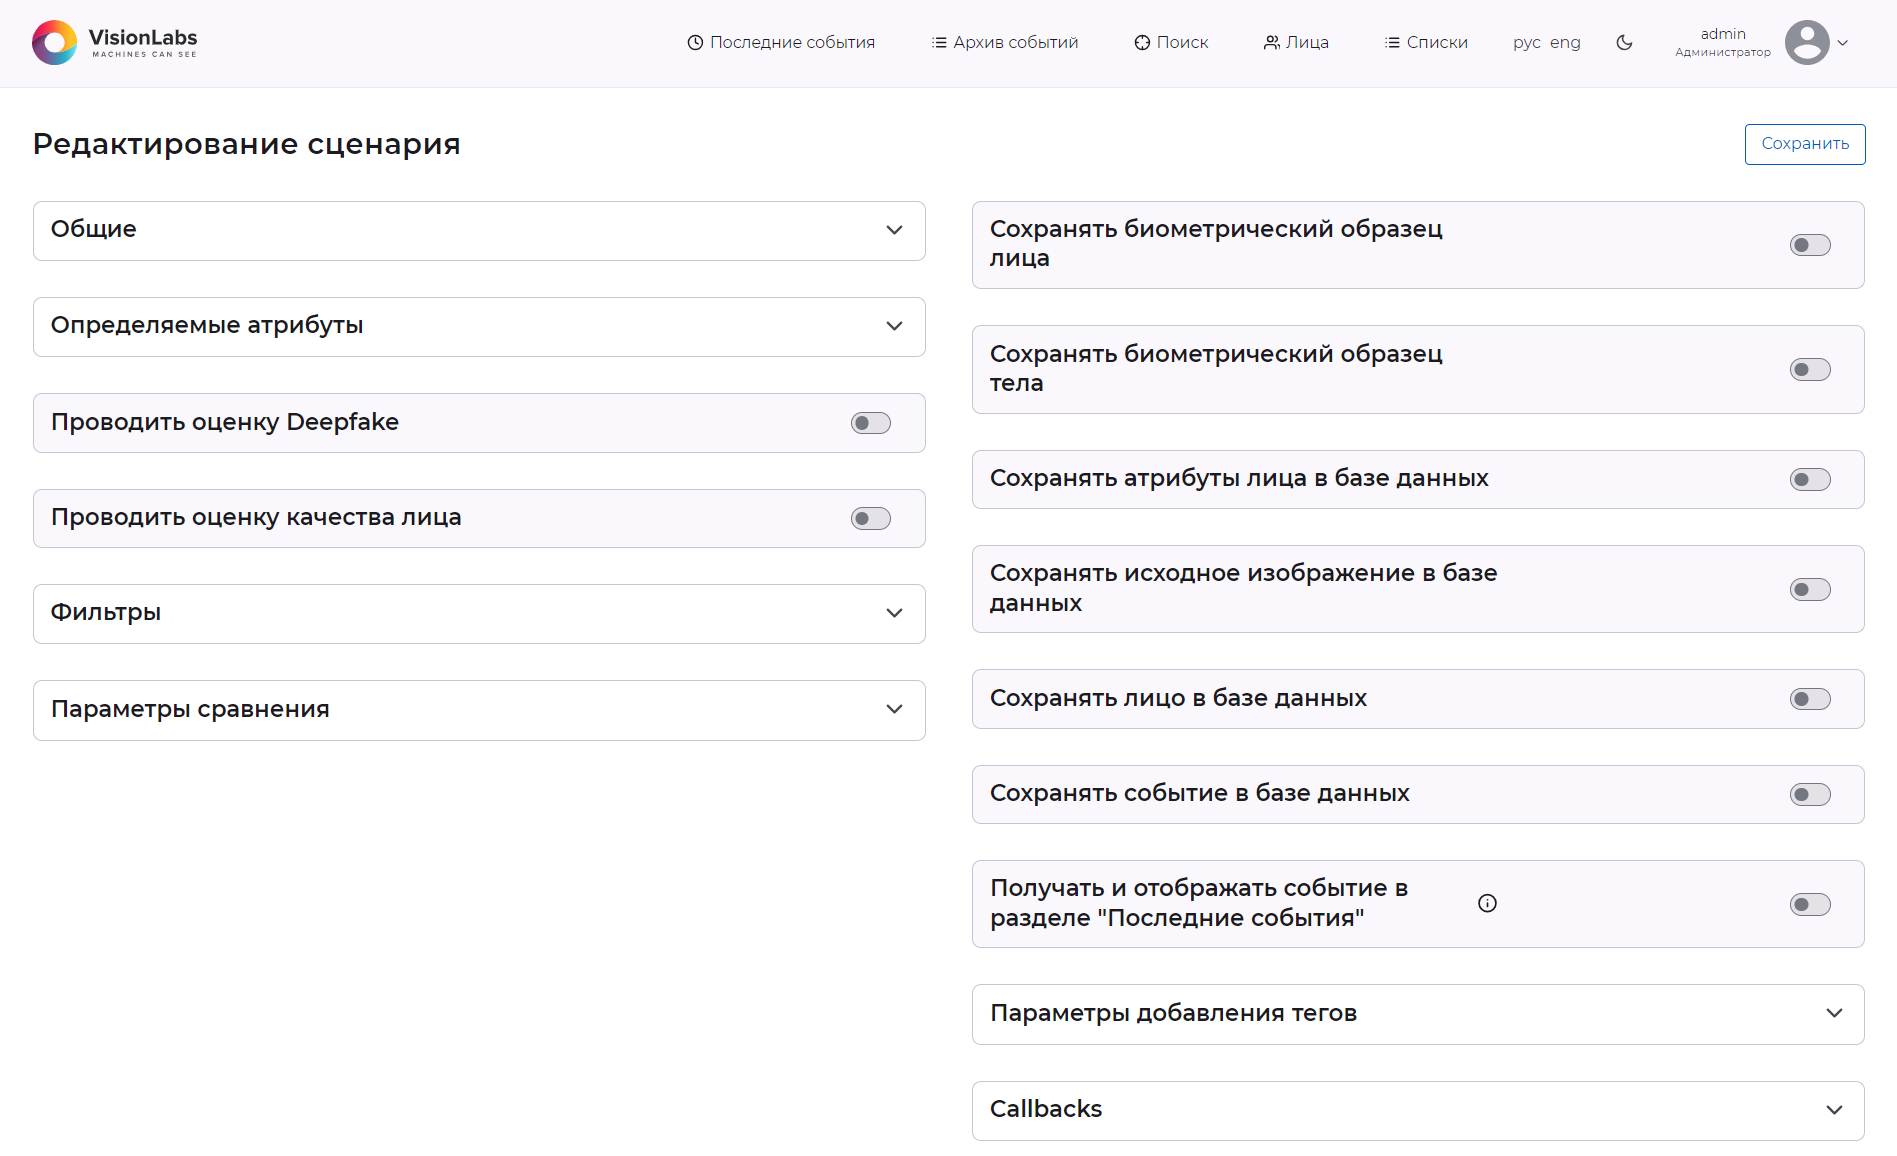Expand the Фильтры section
The width and height of the screenshot is (1897, 1156).
(x=479, y=614)
